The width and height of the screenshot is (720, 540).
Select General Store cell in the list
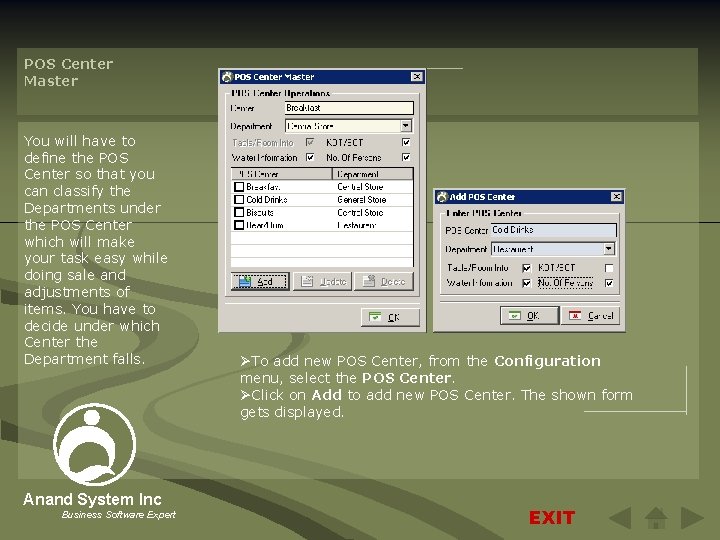pyautogui.click(x=362, y=200)
